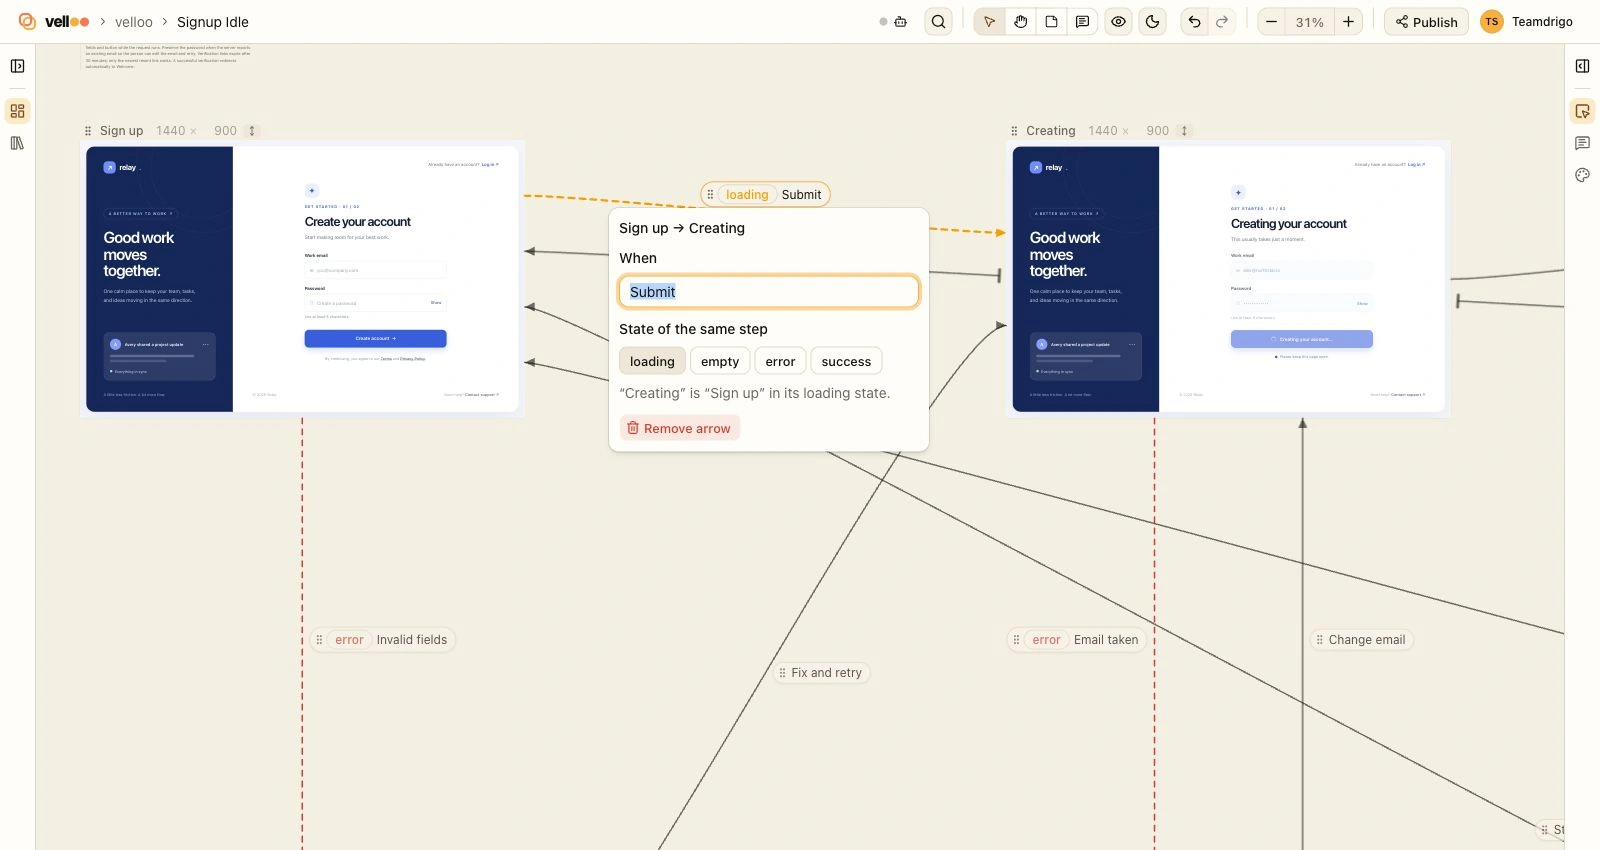Image resolution: width=1600 pixels, height=850 pixels.
Task: Open the theme palette icon on the right
Action: pos(1582,175)
